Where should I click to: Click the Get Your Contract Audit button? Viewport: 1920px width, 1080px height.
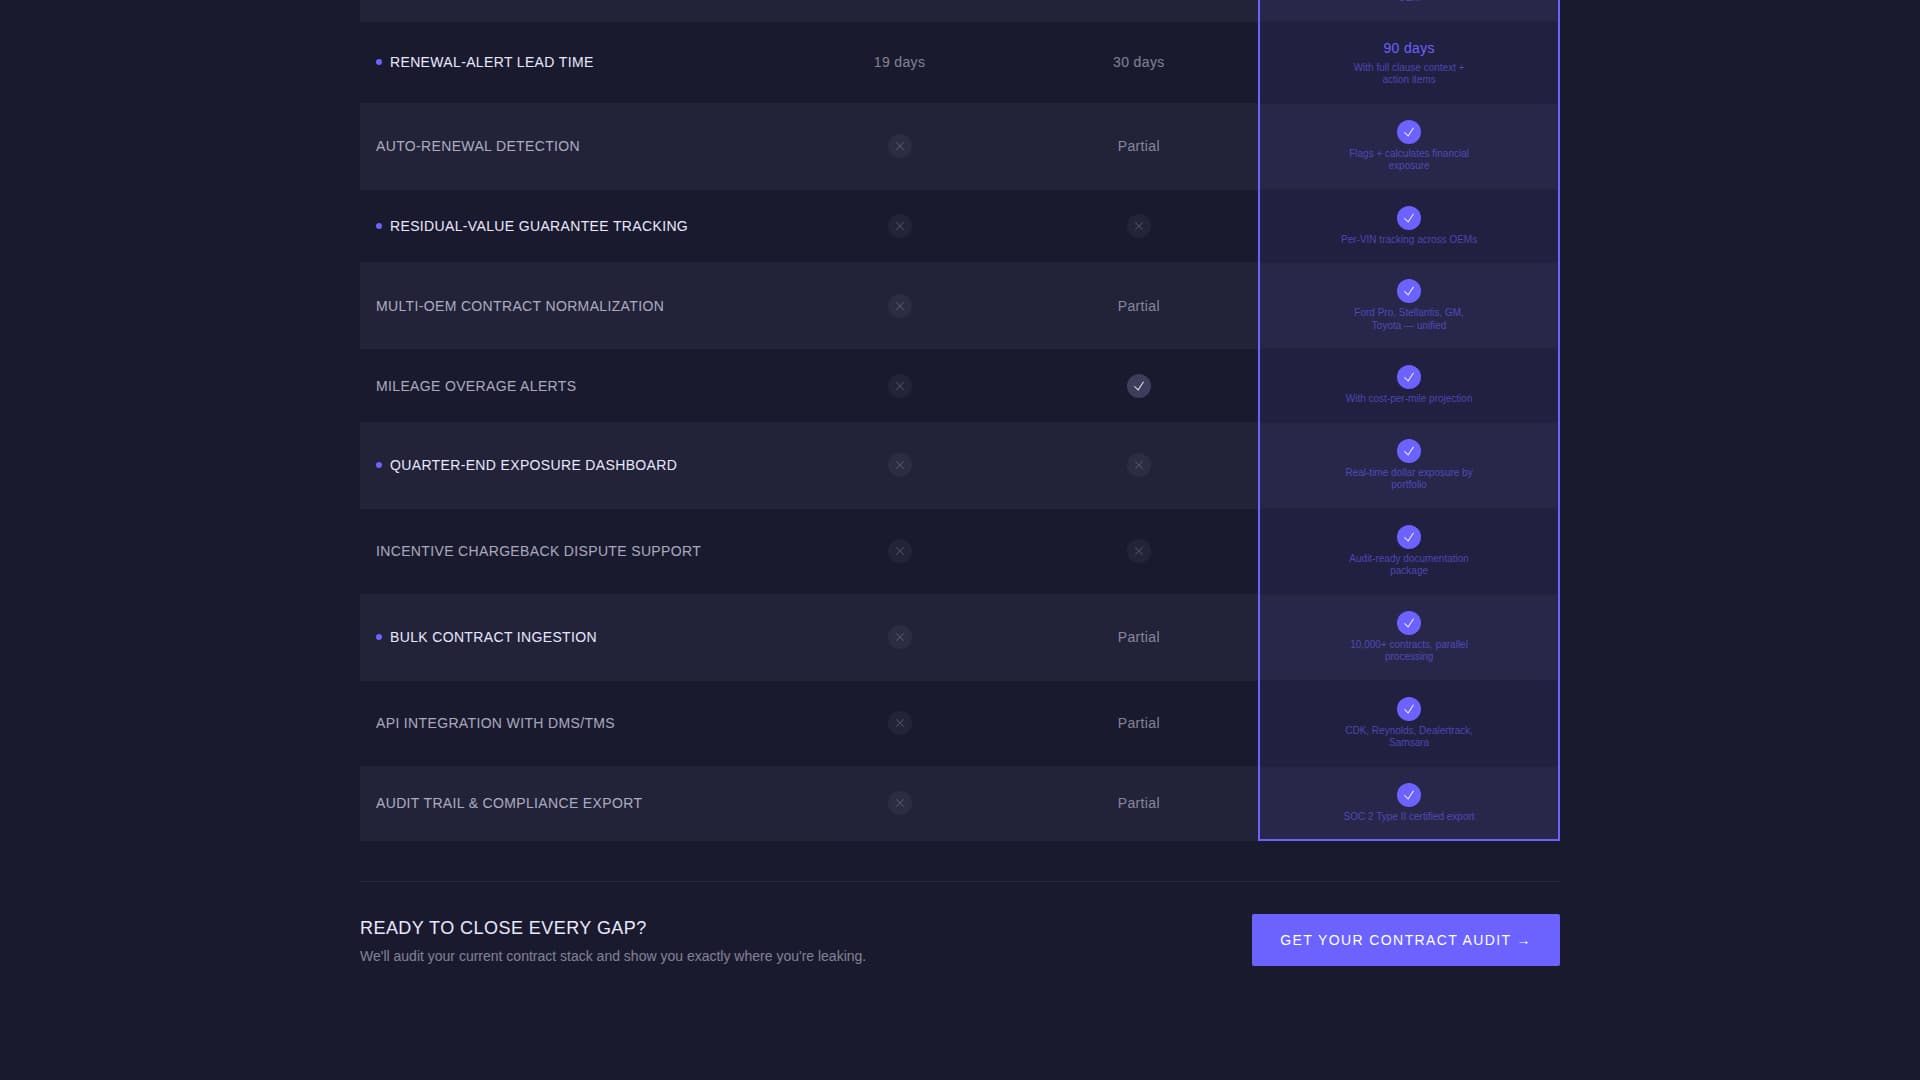(x=1405, y=940)
